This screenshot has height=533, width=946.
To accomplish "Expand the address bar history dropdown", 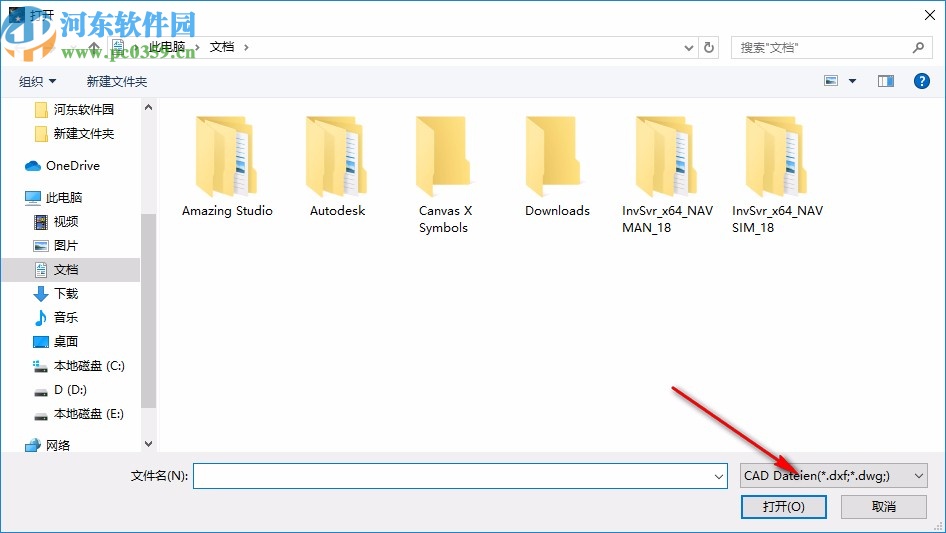I will (688, 47).
